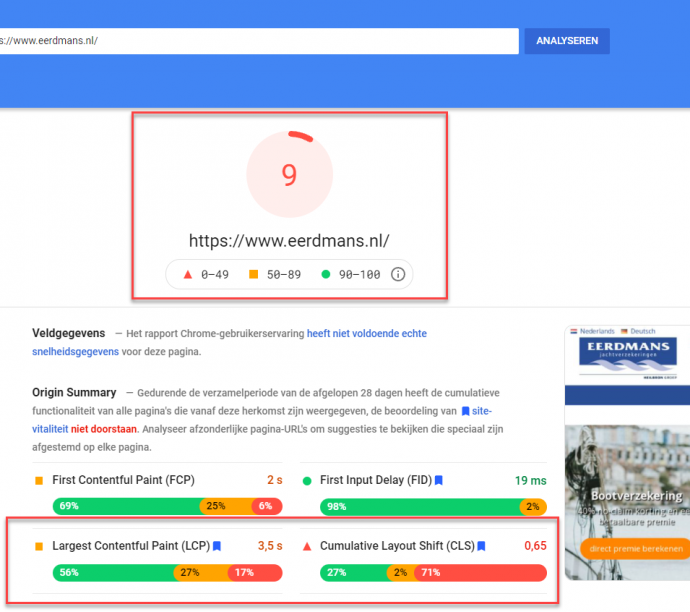690x612 pixels.
Task: Open the 'snelheidsgegevens' link
Action: [75, 352]
